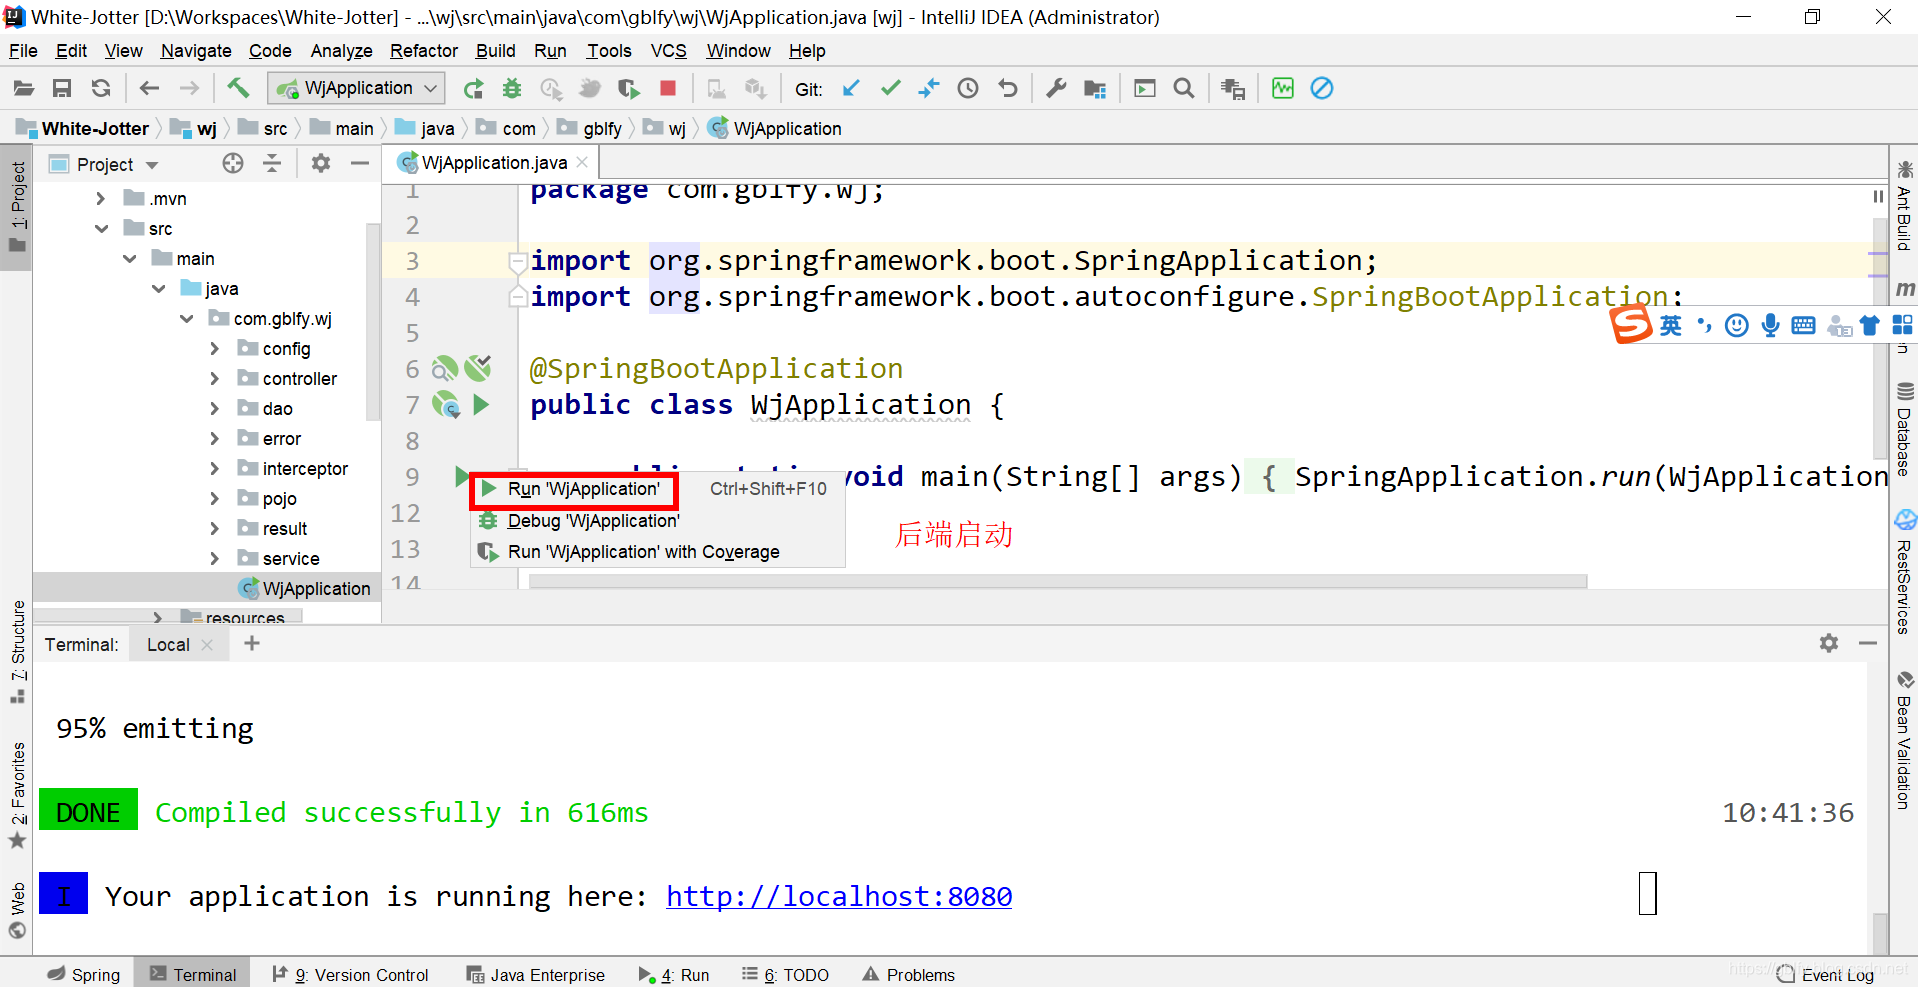The width and height of the screenshot is (1918, 987).
Task: Open the Java Enterprise tool window
Action: [536, 975]
